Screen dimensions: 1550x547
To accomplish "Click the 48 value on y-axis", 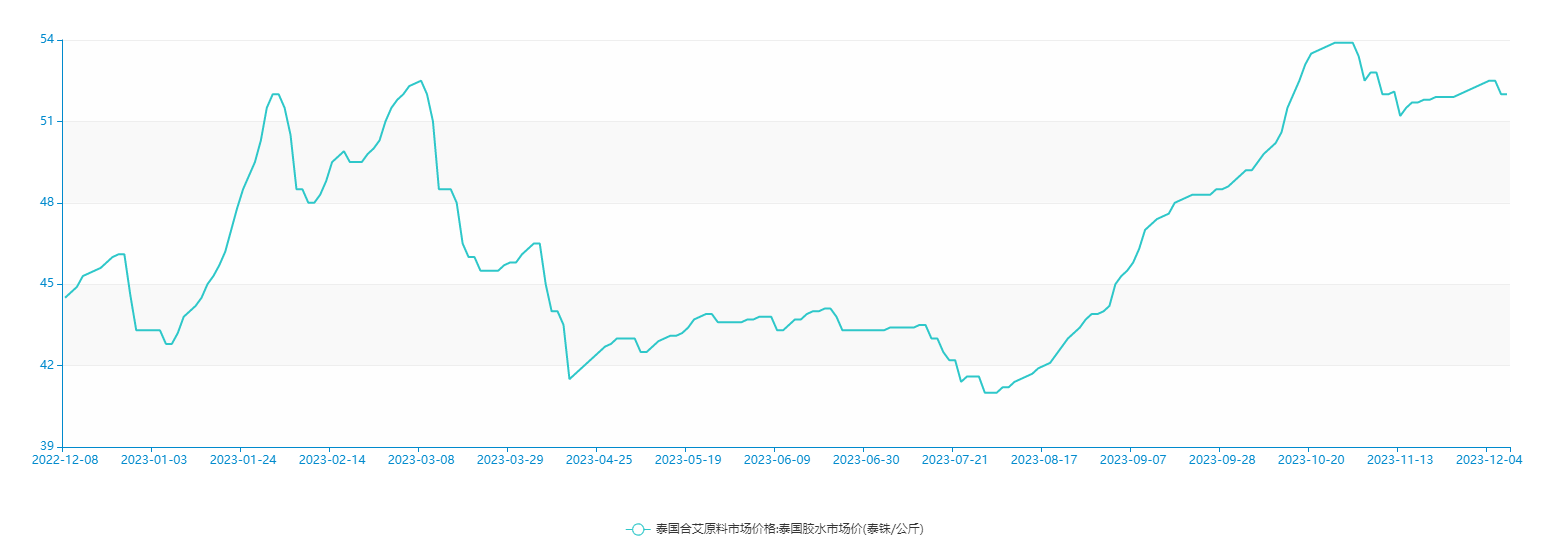I will [47, 203].
